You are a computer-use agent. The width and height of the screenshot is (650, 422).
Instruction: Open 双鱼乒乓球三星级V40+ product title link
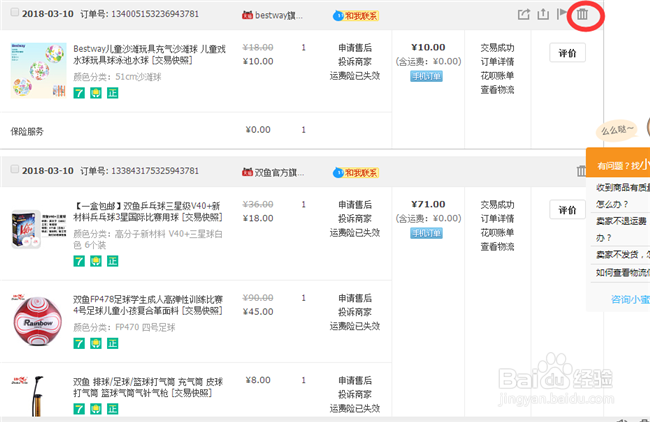point(148,211)
